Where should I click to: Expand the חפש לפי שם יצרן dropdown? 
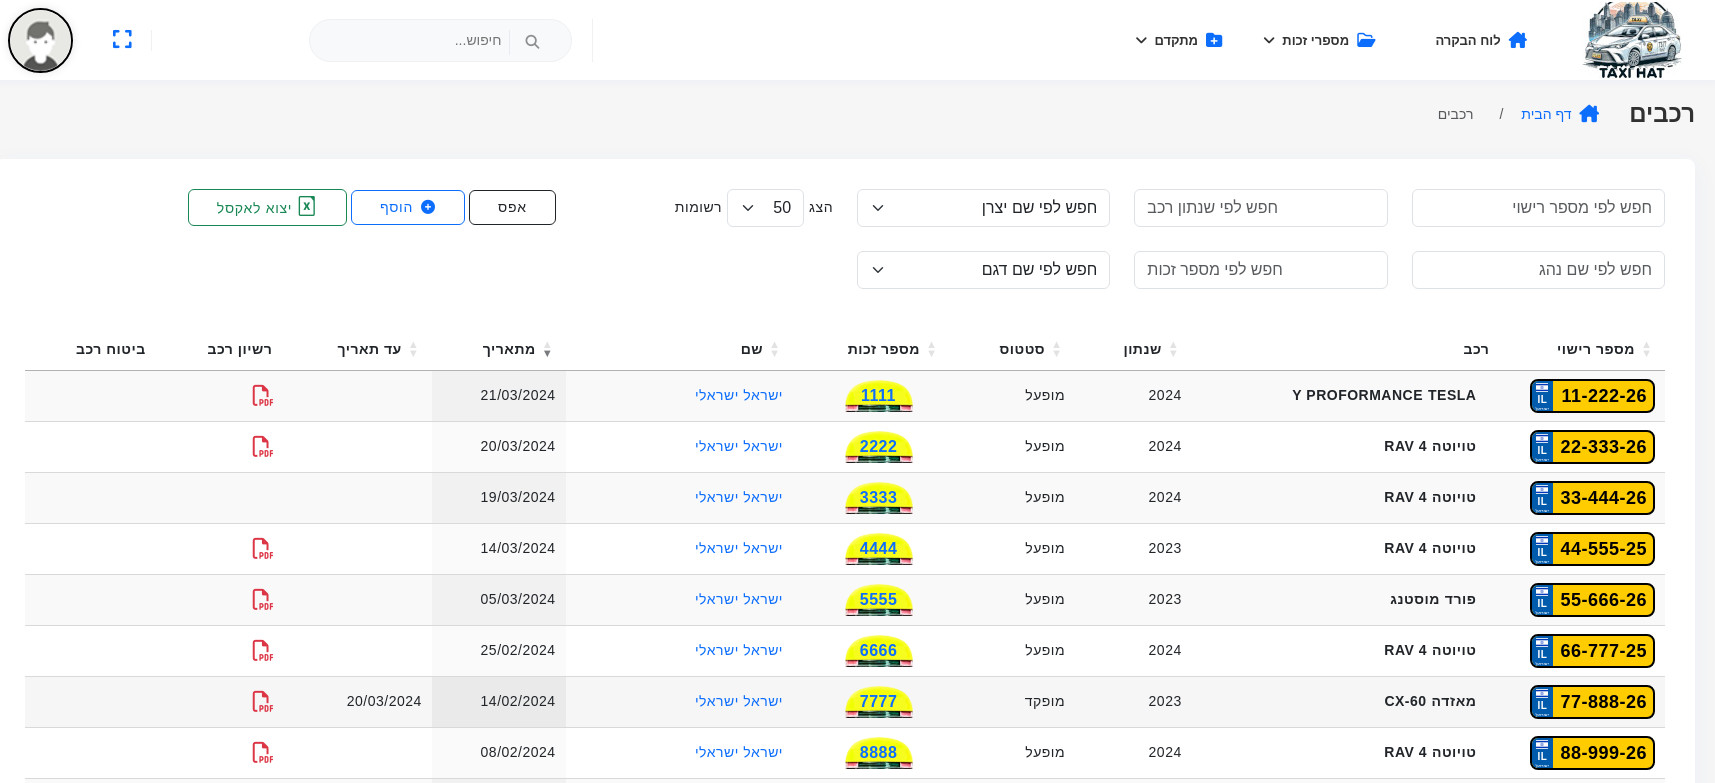983,208
